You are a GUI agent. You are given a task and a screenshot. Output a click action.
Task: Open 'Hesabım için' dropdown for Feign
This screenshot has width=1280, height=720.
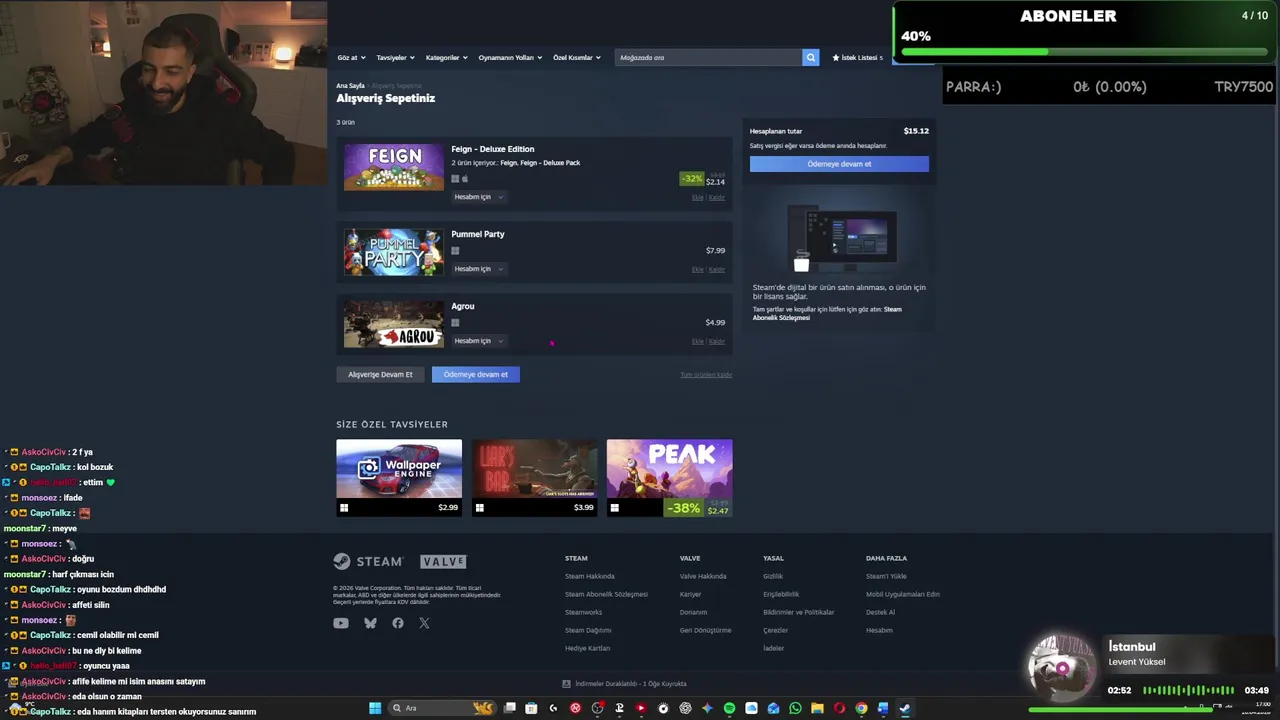pyautogui.click(x=479, y=197)
